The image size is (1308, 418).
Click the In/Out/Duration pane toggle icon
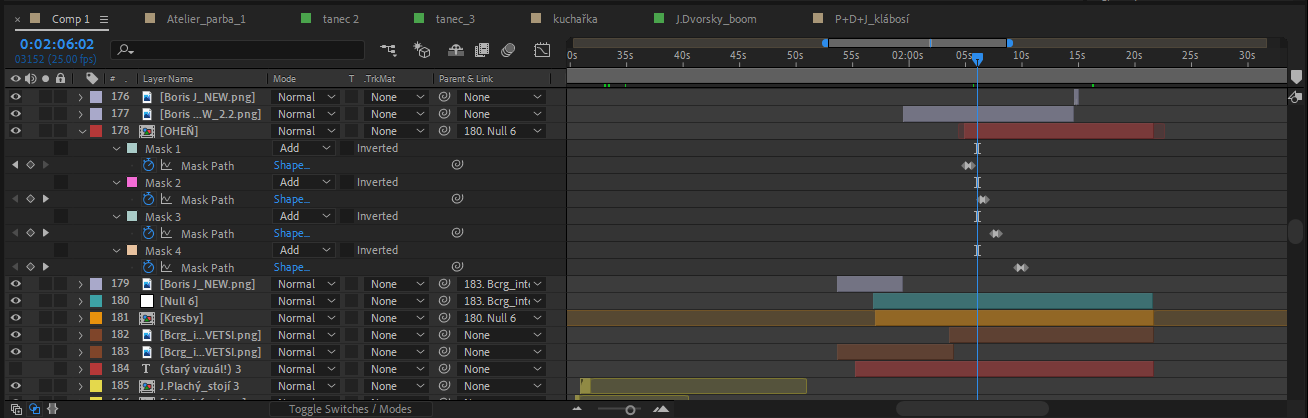click(52, 408)
